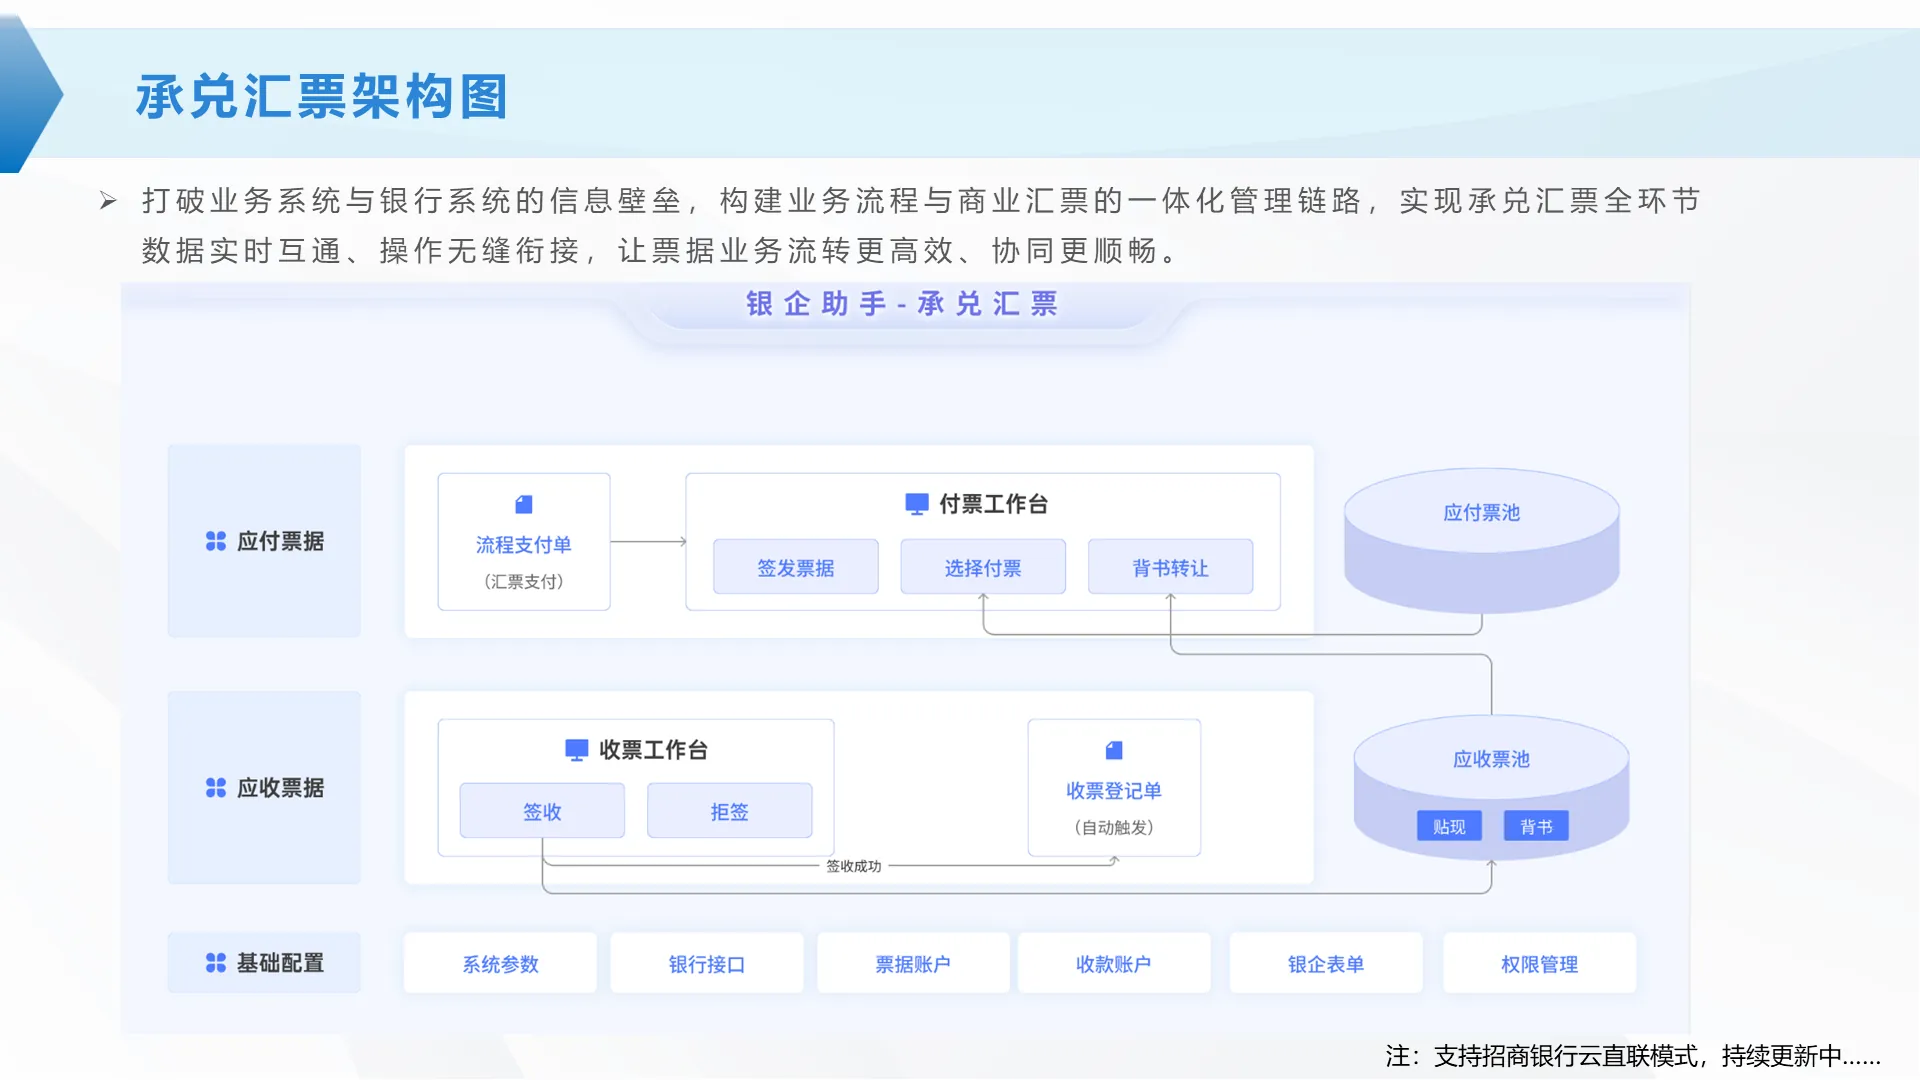This screenshot has width=1920, height=1080.
Task: Click the footnote about 招商银行云直联模式
Action: pyautogui.click(x=1633, y=1056)
